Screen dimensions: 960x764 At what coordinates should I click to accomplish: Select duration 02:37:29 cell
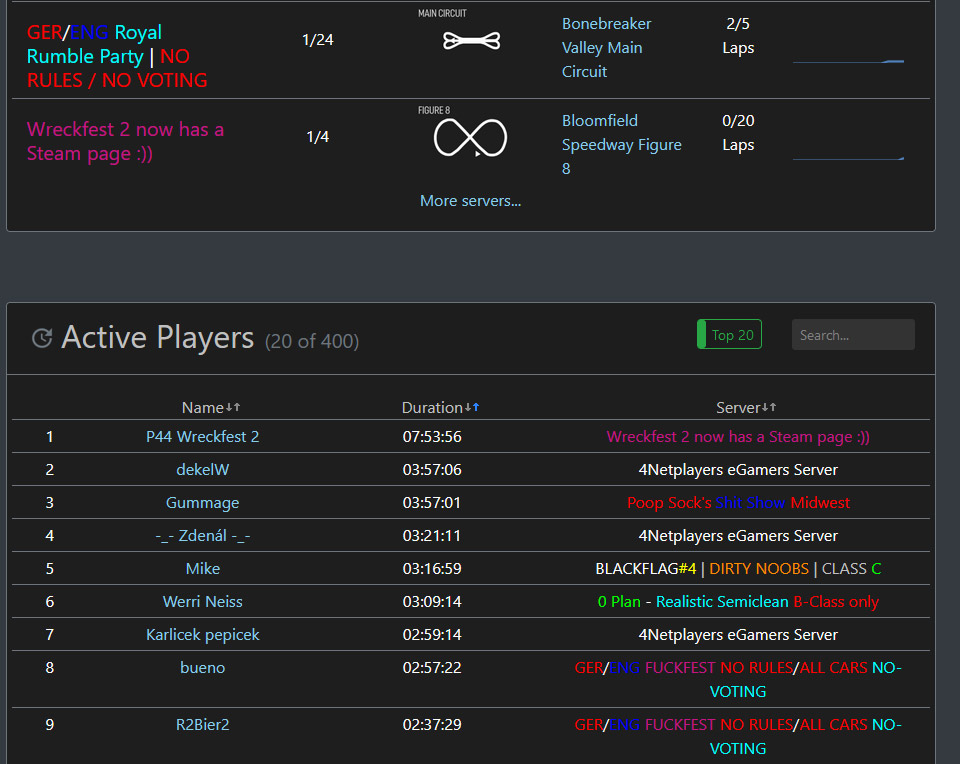click(432, 725)
